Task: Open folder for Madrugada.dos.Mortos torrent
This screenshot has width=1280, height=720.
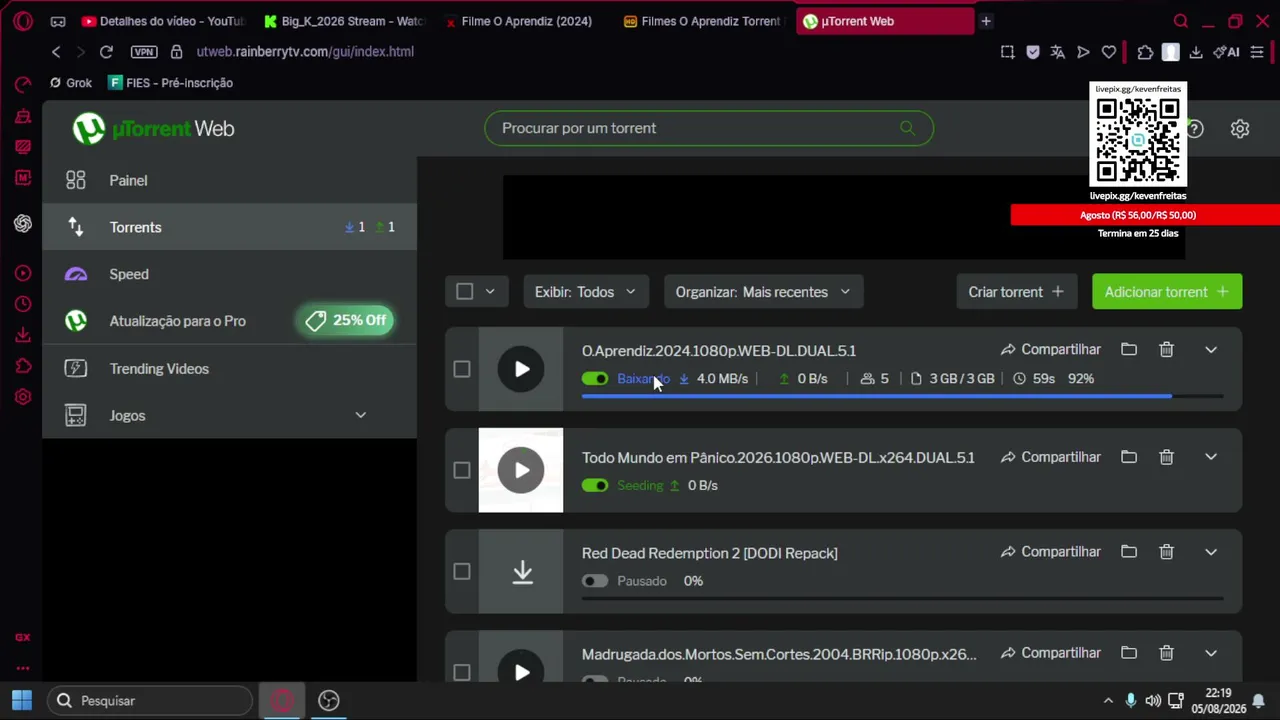Action: click(x=1129, y=653)
